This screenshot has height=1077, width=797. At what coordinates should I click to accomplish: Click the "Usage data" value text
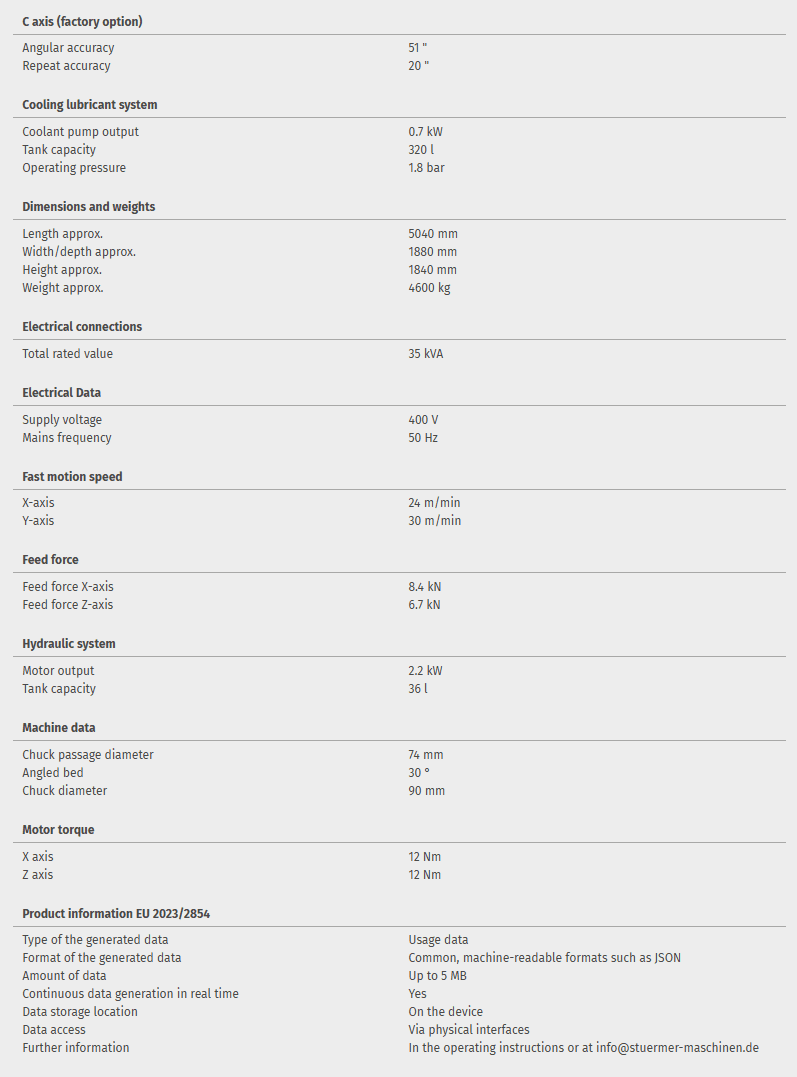coord(438,940)
